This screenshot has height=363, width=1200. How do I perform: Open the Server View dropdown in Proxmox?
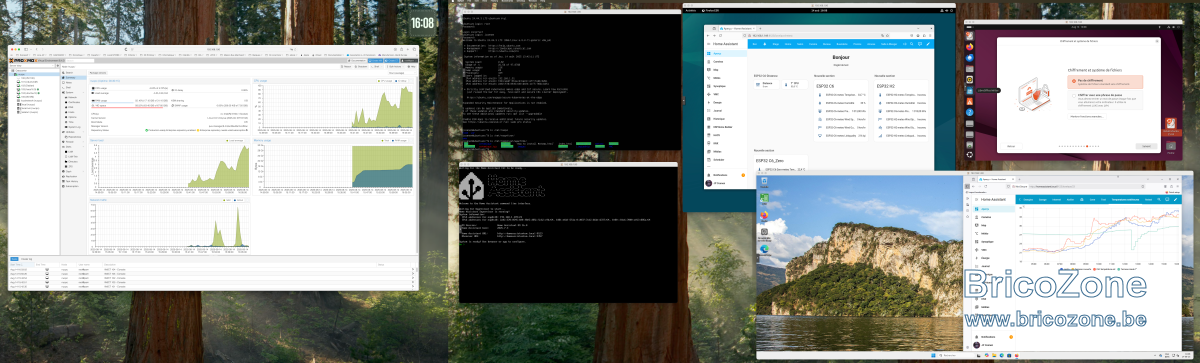32,66
